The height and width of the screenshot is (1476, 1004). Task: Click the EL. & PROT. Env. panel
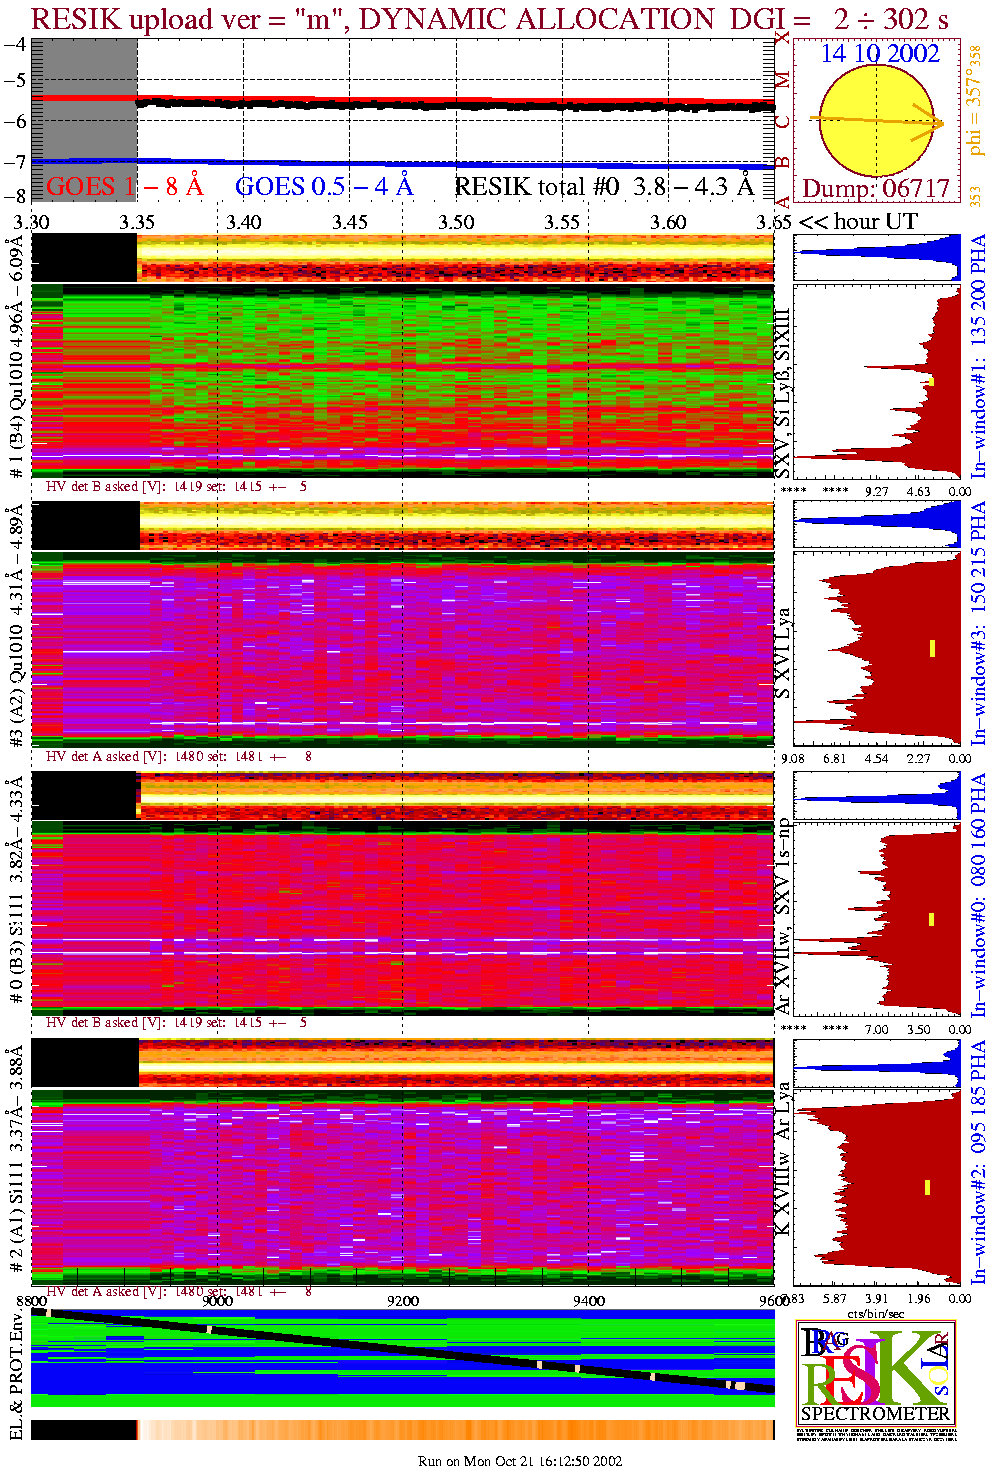(x=403, y=1357)
